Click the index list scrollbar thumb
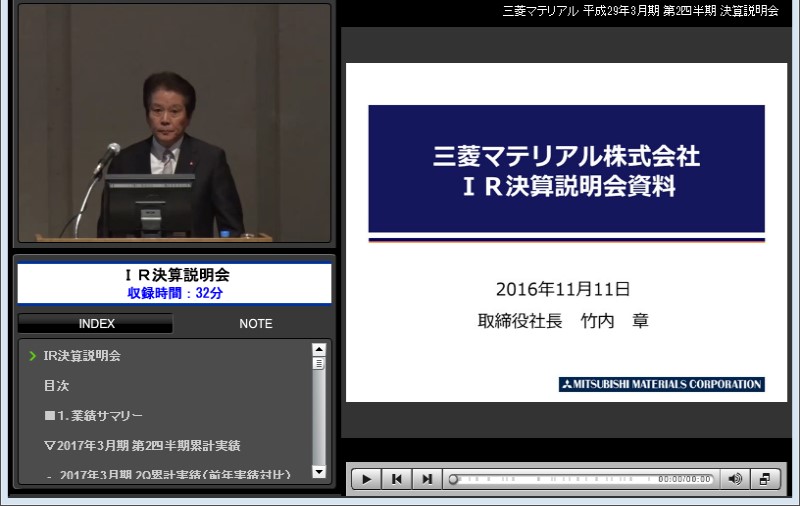This screenshot has height=506, width=800. click(x=319, y=363)
